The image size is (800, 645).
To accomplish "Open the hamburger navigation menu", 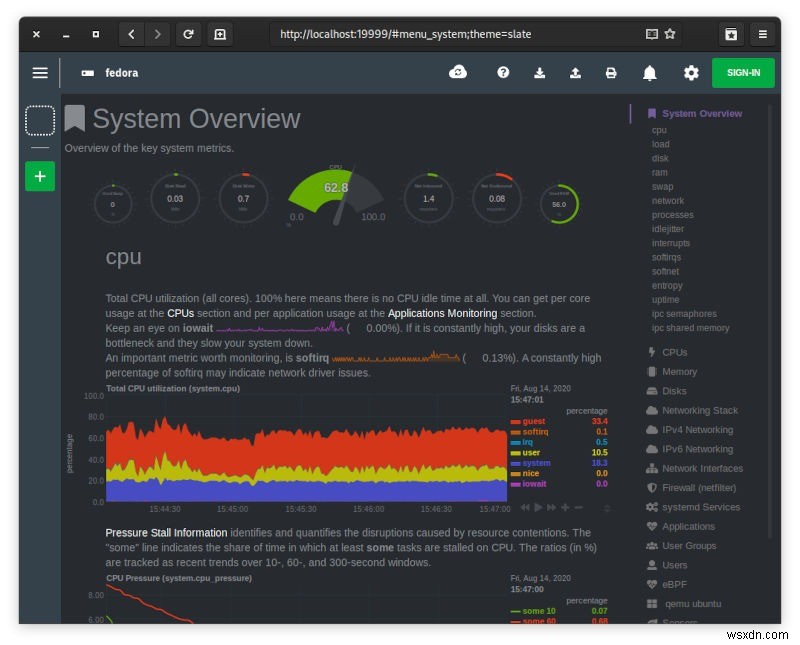I will pyautogui.click(x=39, y=72).
